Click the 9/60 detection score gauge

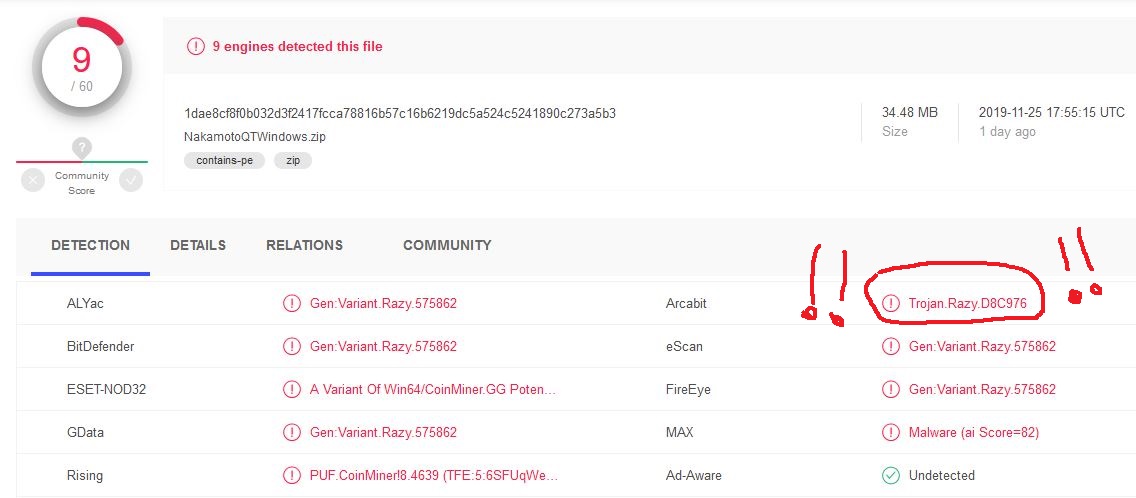click(x=81, y=67)
